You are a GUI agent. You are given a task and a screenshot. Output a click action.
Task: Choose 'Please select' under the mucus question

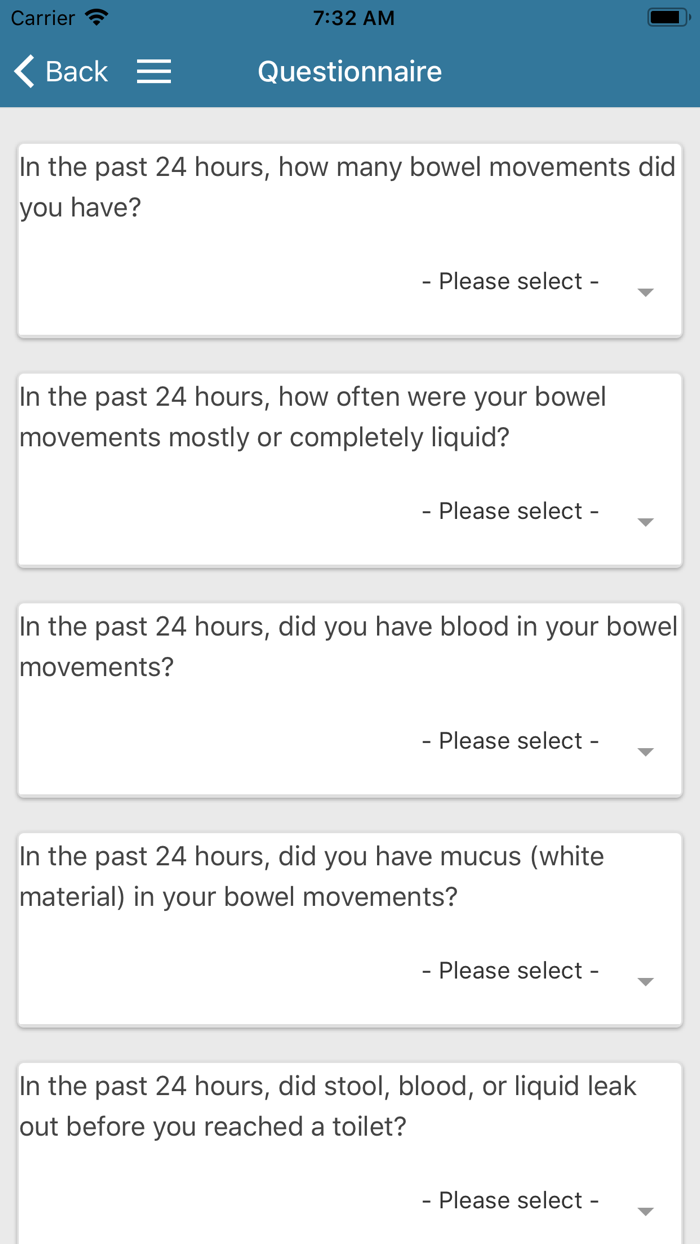[x=510, y=971]
